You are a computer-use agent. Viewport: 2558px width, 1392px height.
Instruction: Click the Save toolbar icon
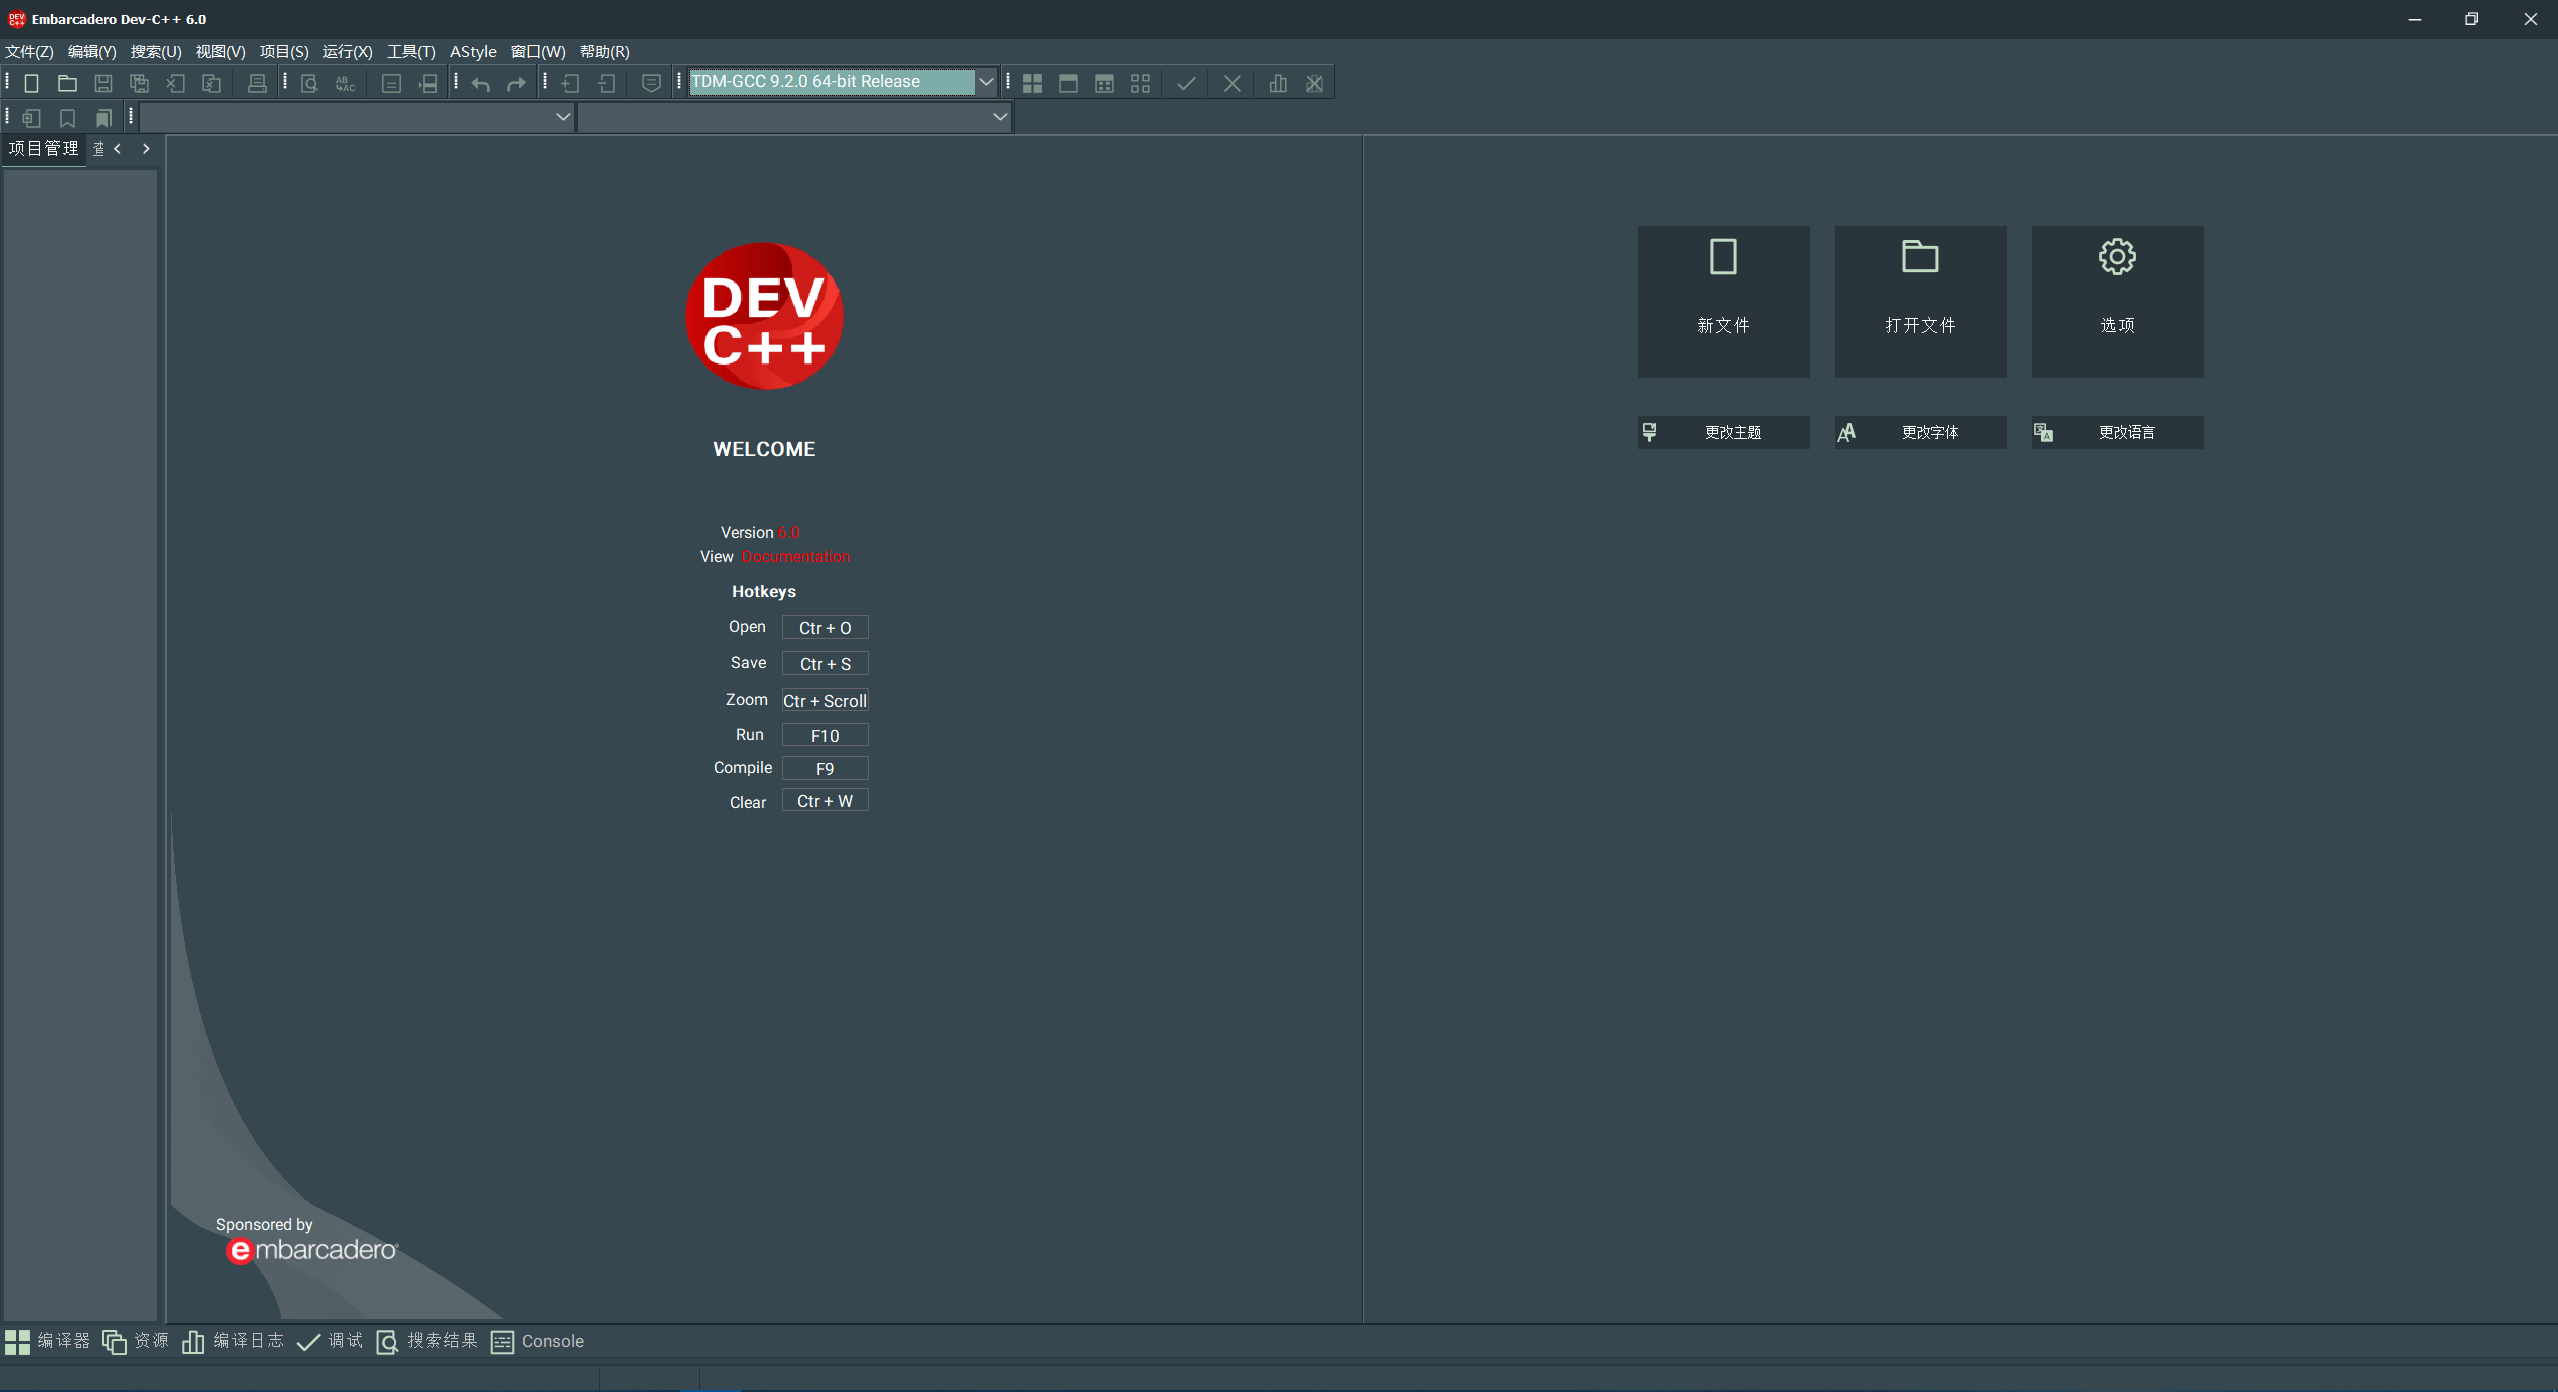103,83
